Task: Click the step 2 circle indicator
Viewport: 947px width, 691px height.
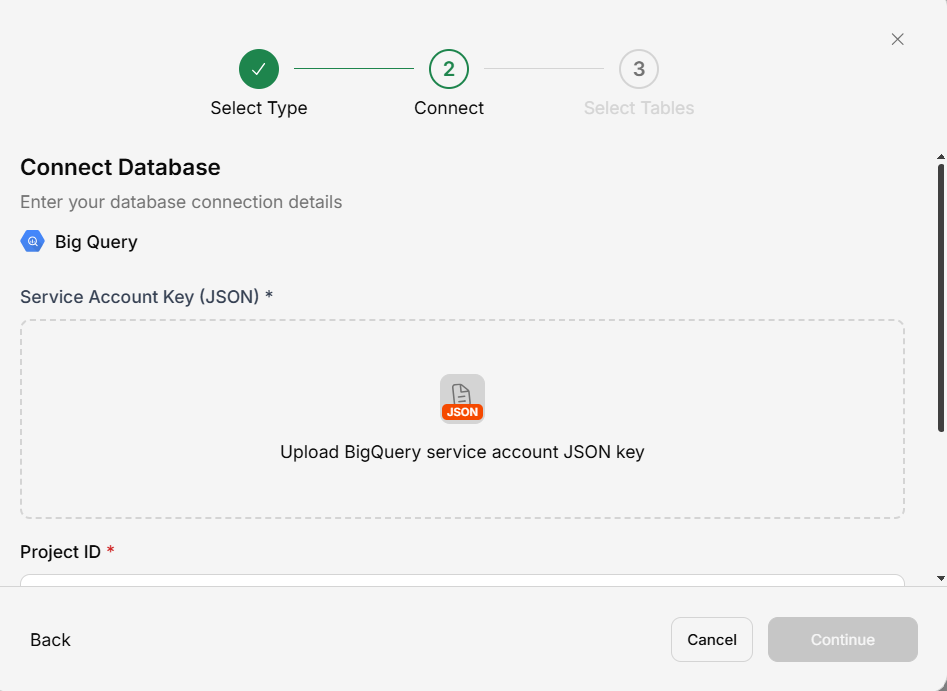Action: click(x=449, y=69)
